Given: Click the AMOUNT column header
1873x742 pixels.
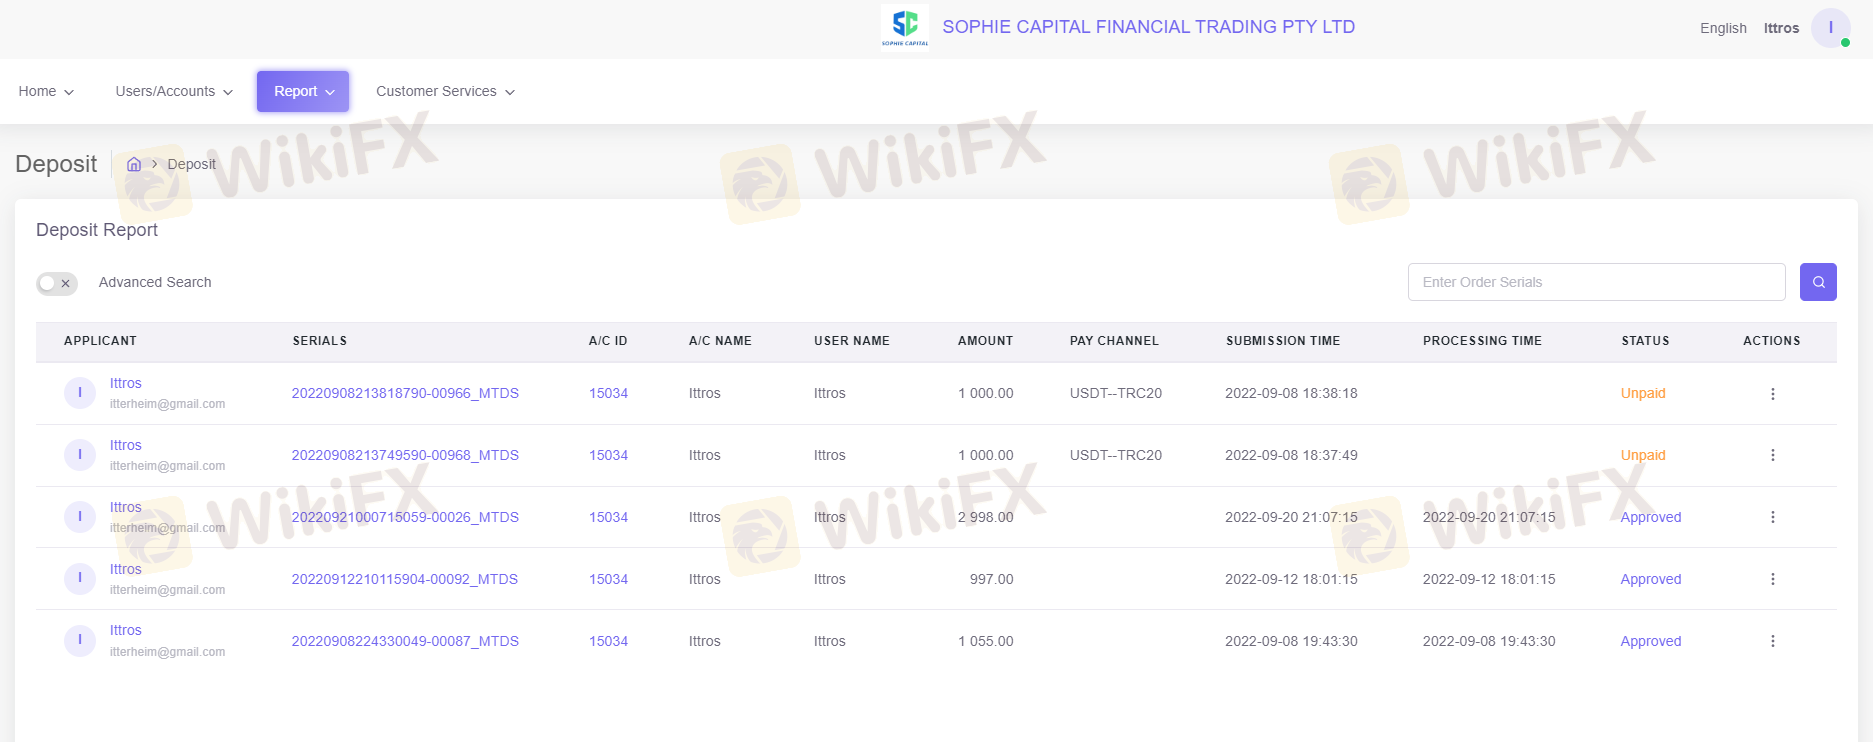Looking at the screenshot, I should point(985,341).
